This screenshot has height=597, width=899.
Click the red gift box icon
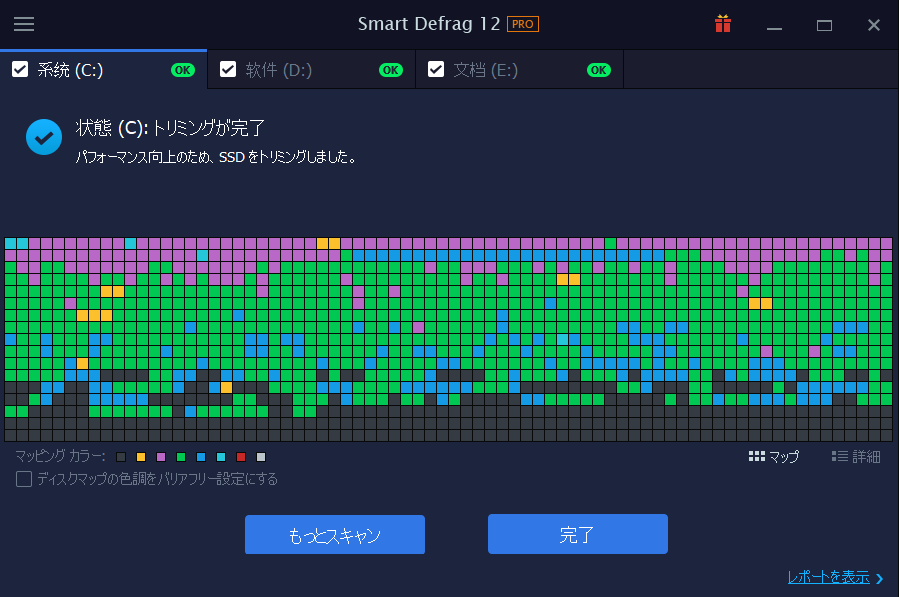click(x=723, y=24)
